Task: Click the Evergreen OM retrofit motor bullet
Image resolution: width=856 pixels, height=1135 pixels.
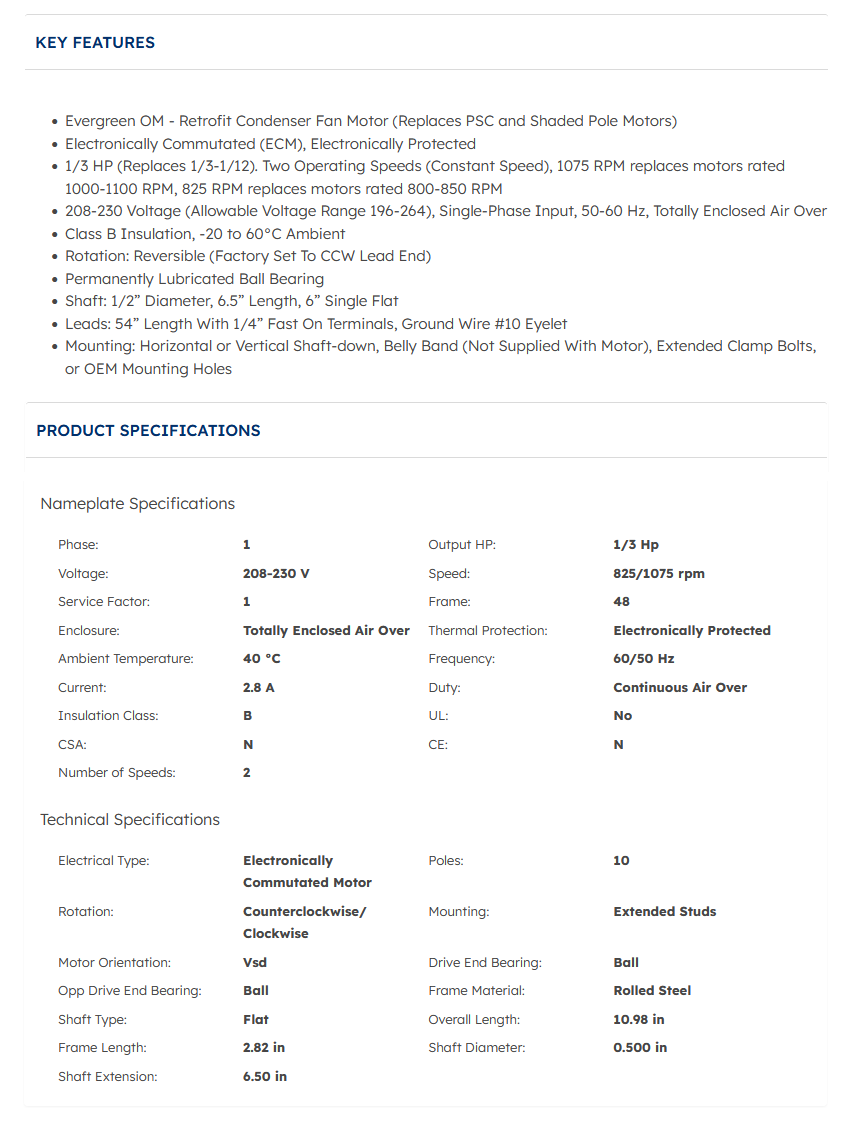Action: click(370, 121)
